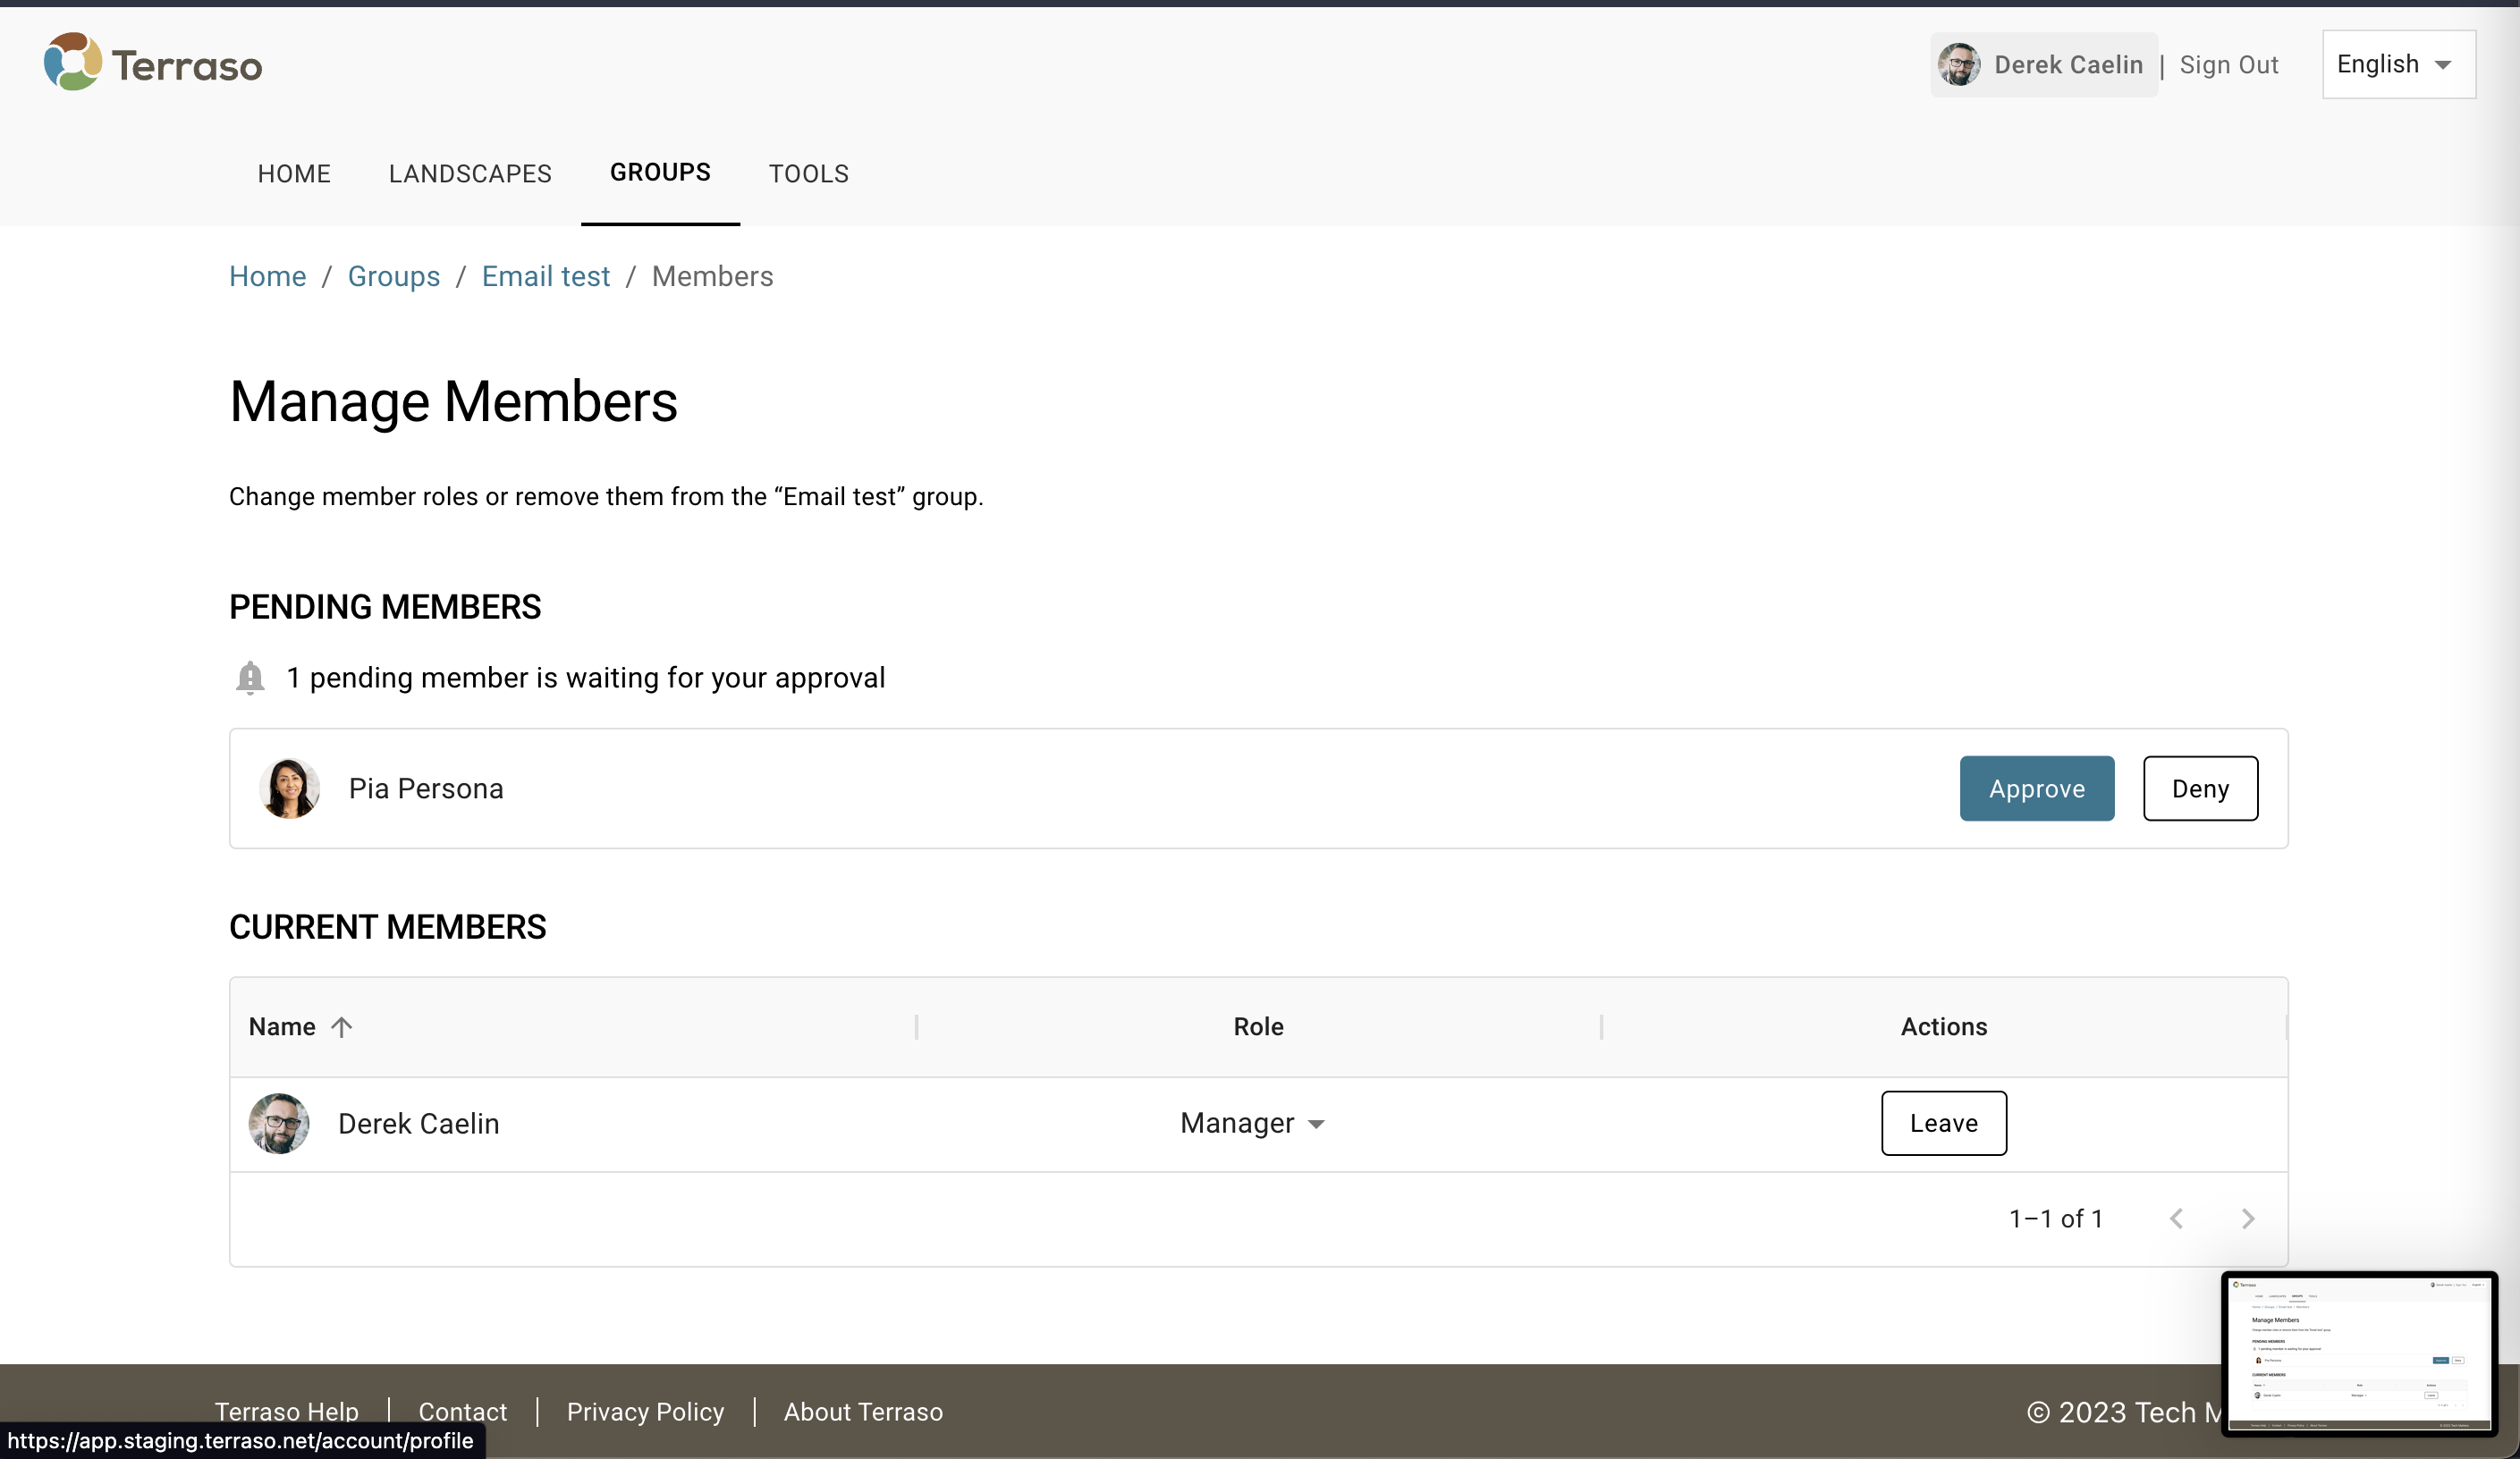Expand the account menu next to Derek Caelin
The width and height of the screenshot is (2520, 1459).
coord(2068,64)
